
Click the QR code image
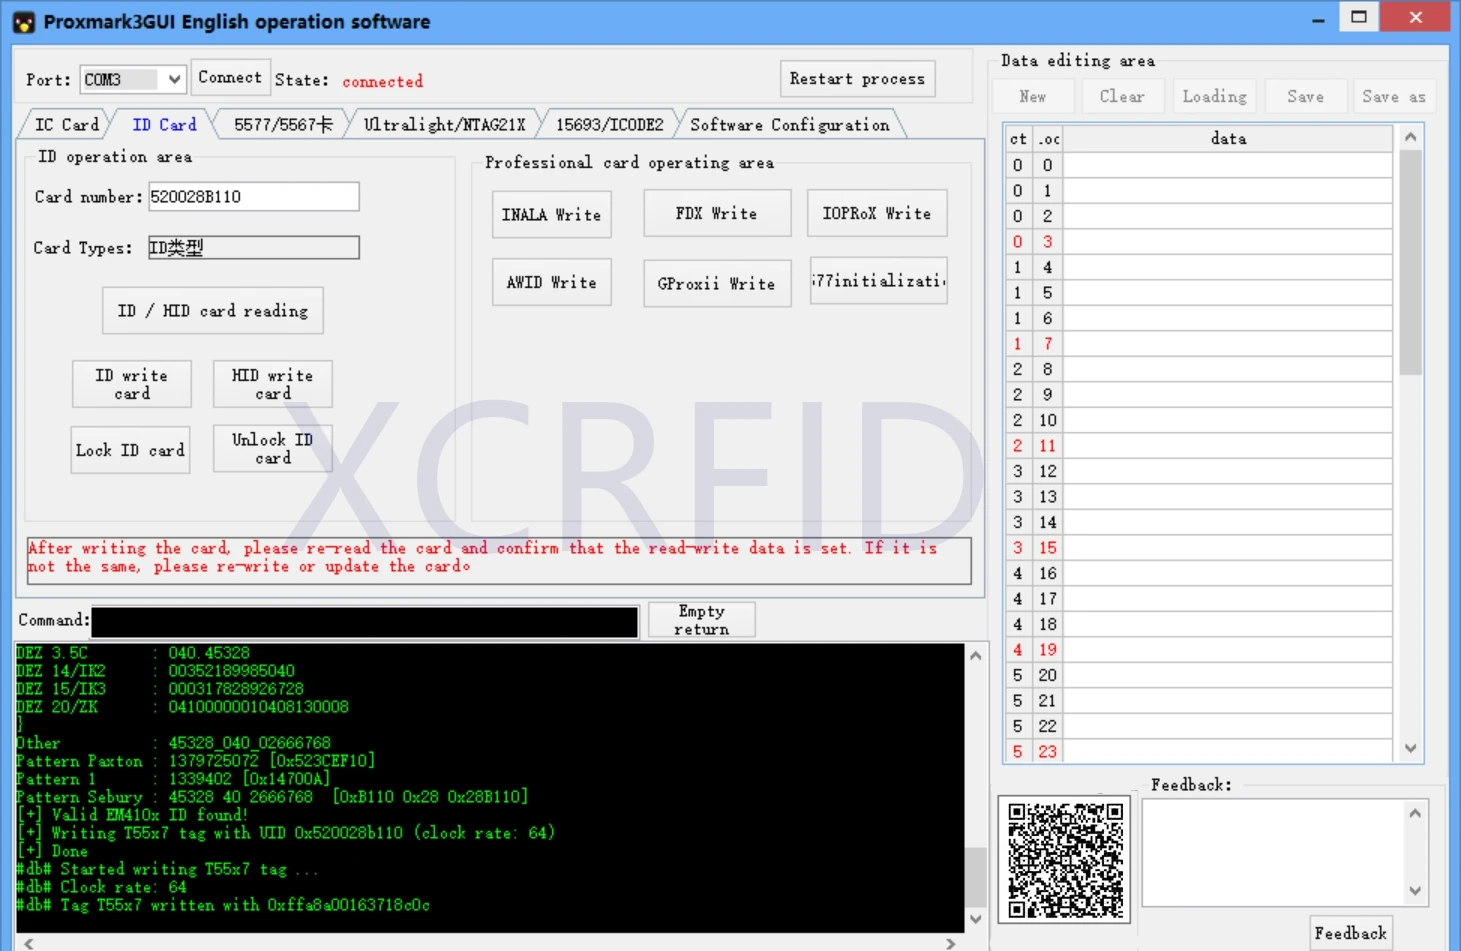[1065, 860]
